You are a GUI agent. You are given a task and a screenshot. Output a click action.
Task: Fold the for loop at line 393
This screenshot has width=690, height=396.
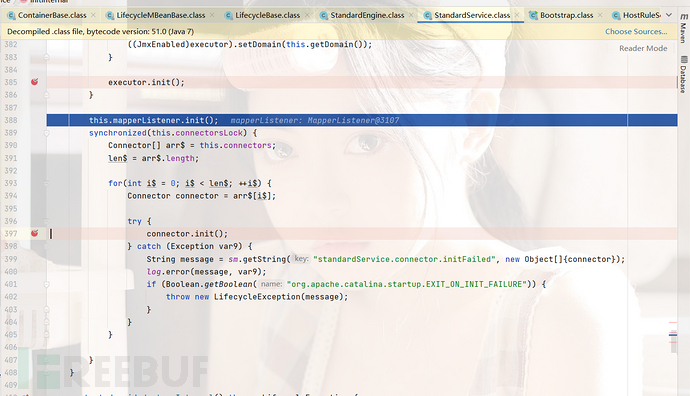tap(47, 183)
